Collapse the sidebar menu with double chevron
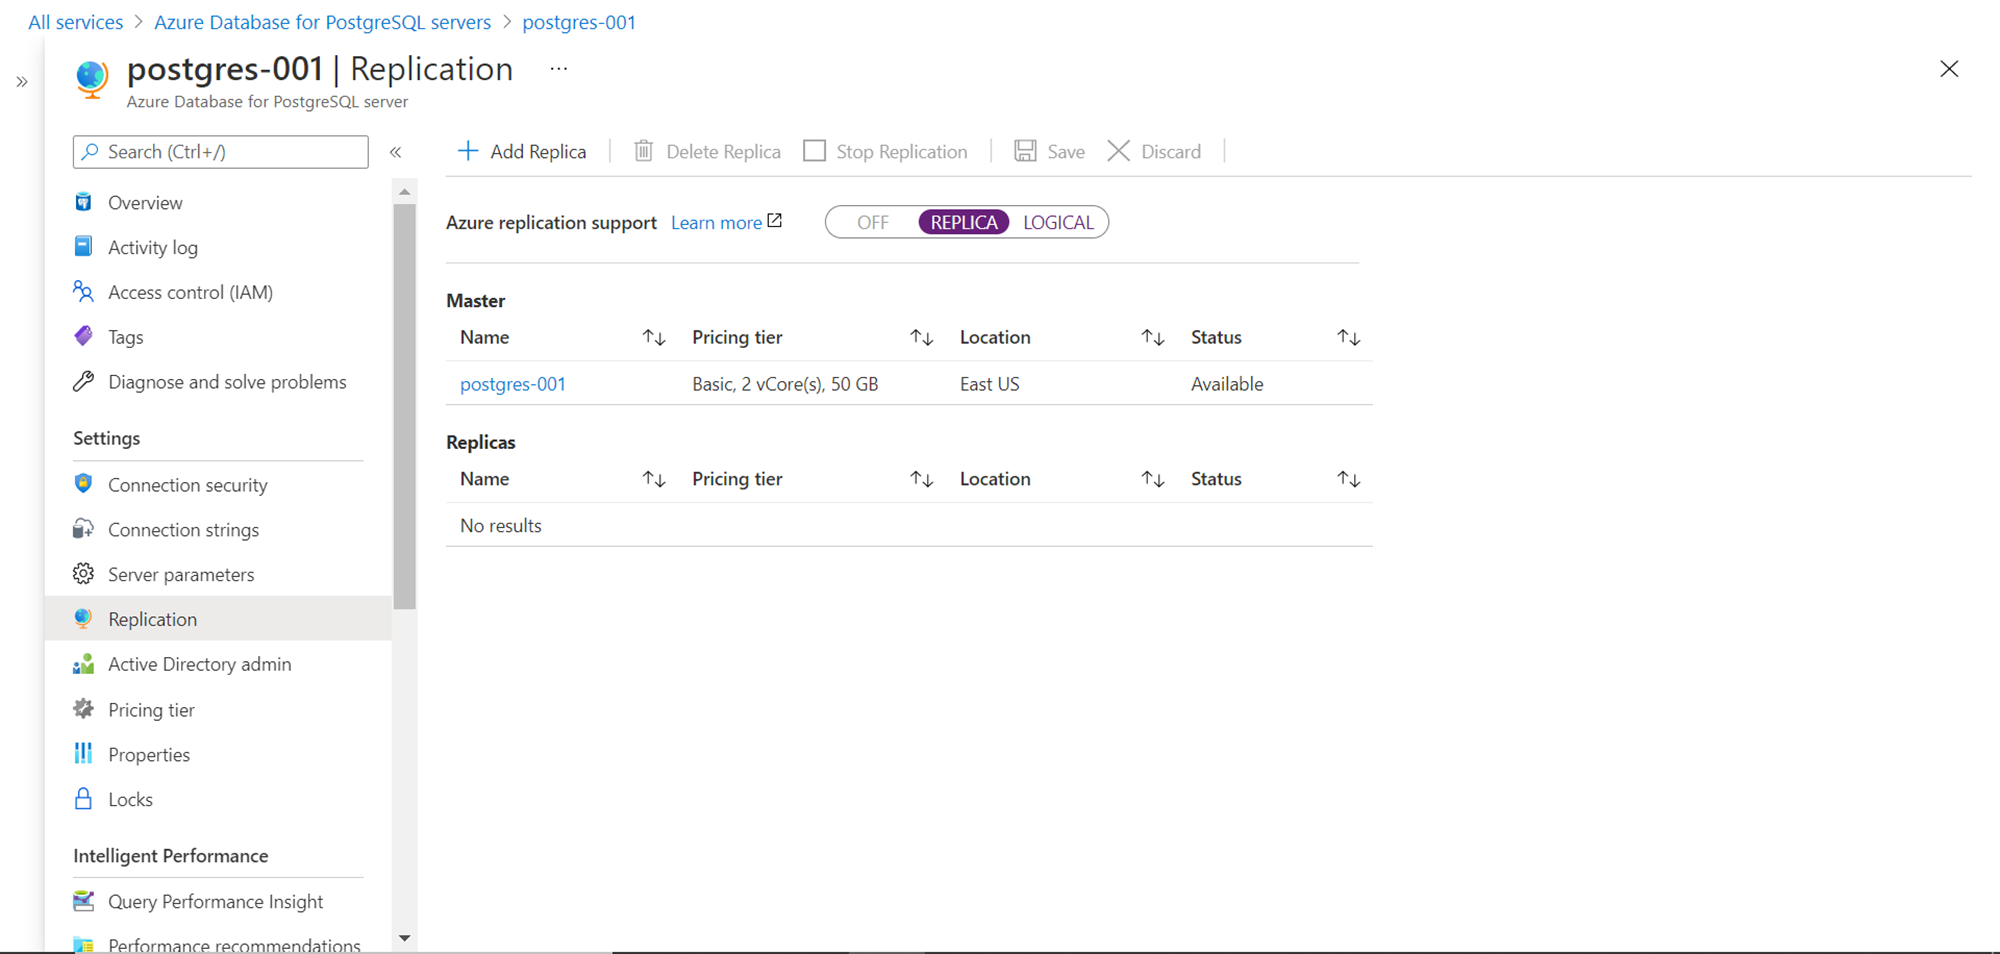The width and height of the screenshot is (2000, 954). [x=396, y=152]
